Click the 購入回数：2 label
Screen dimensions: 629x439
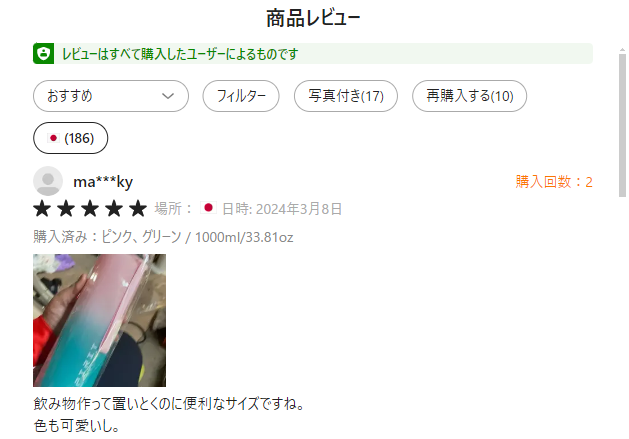tap(554, 182)
